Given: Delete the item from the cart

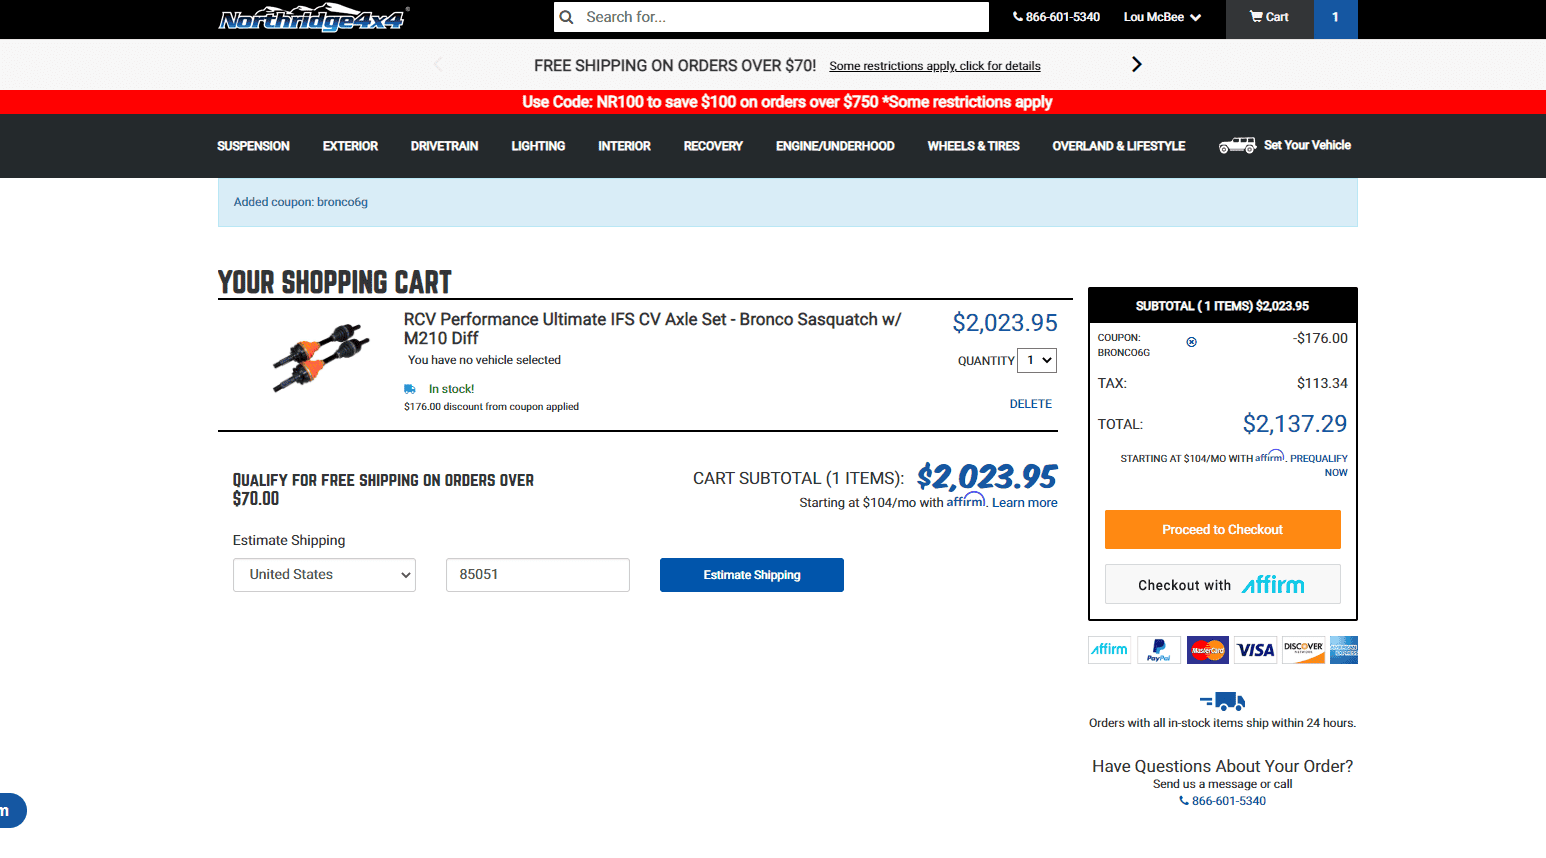Looking at the screenshot, I should click(1030, 404).
